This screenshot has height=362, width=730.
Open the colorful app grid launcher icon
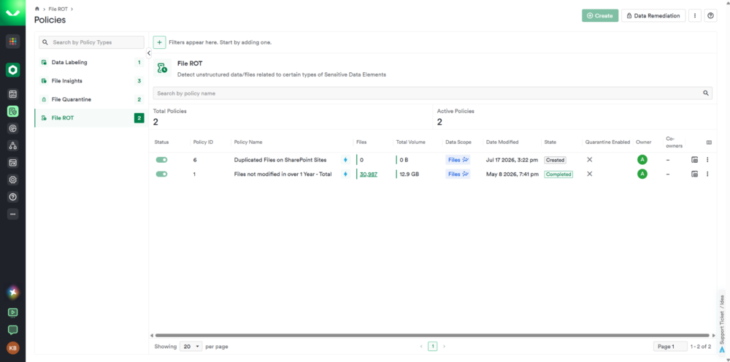coord(13,41)
